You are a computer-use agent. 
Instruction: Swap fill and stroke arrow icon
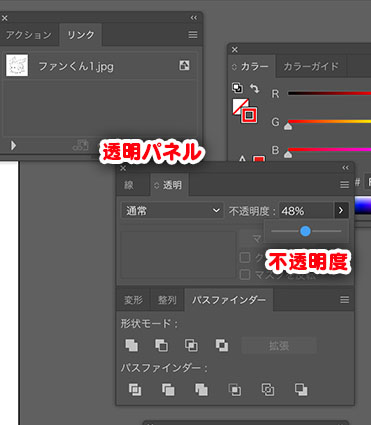pos(254,88)
